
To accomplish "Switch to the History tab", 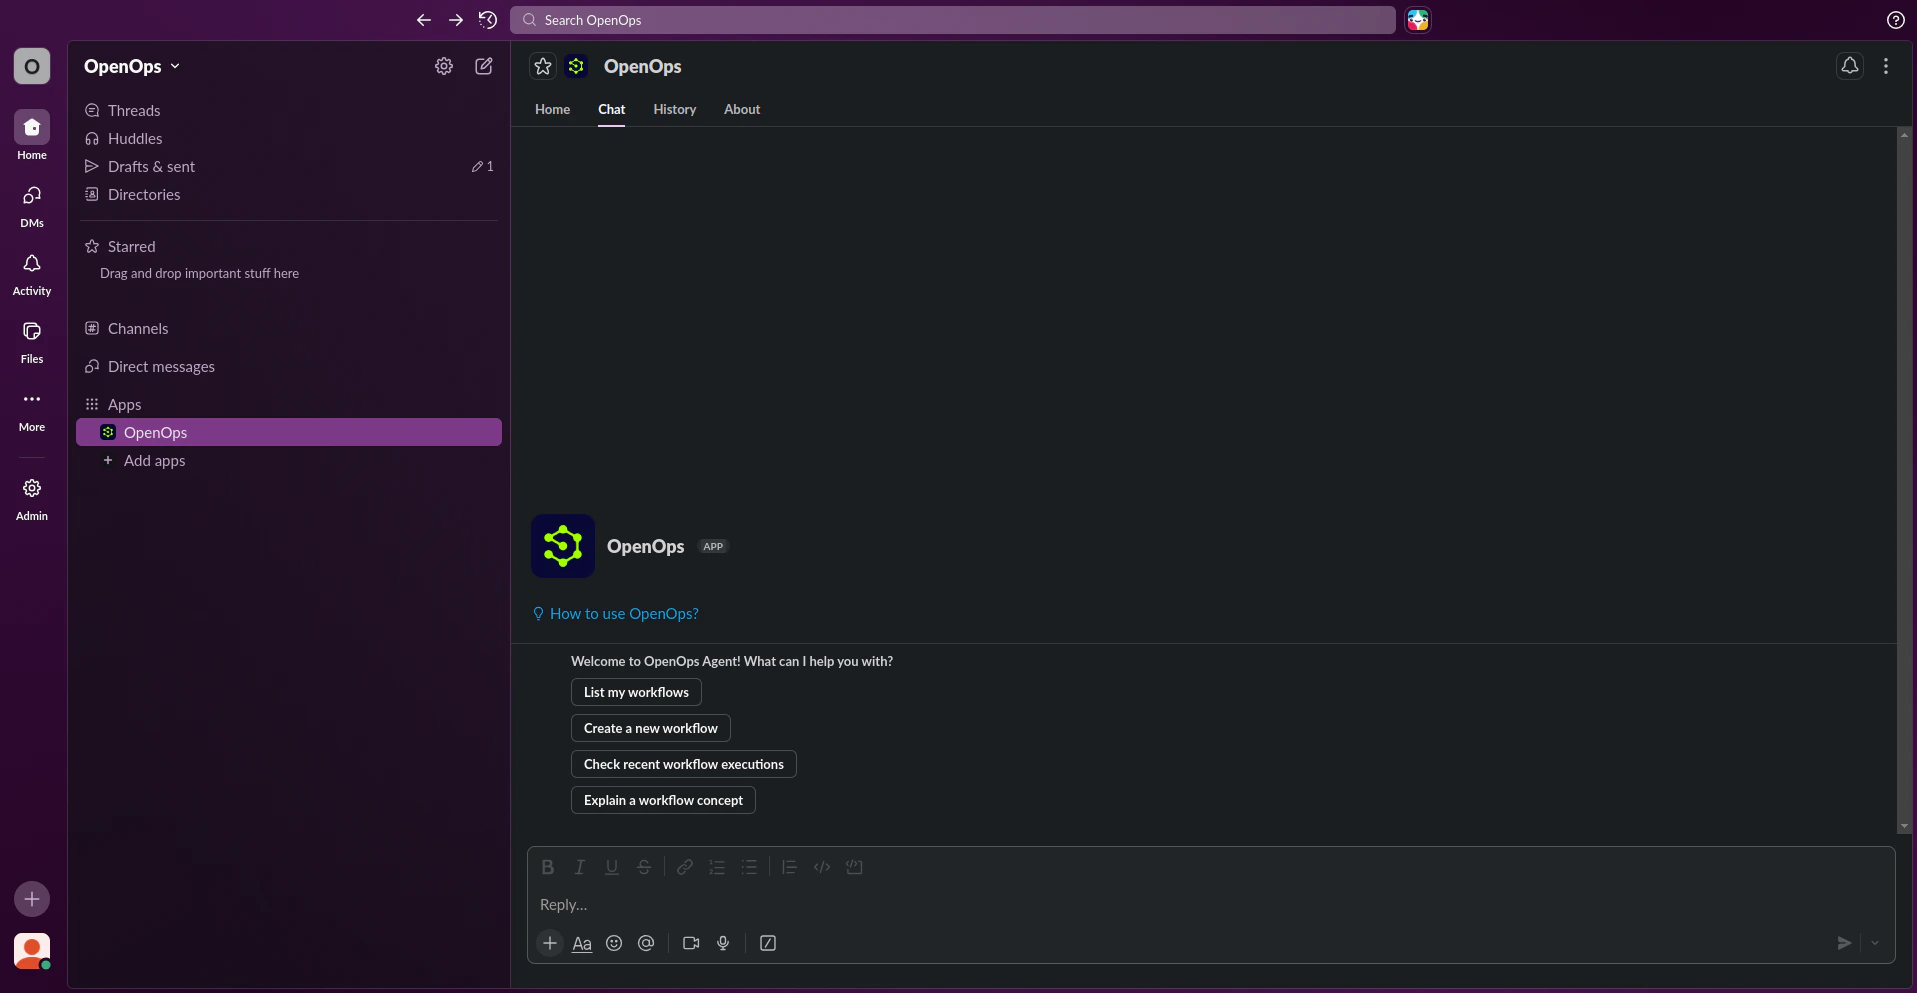I will tap(675, 110).
